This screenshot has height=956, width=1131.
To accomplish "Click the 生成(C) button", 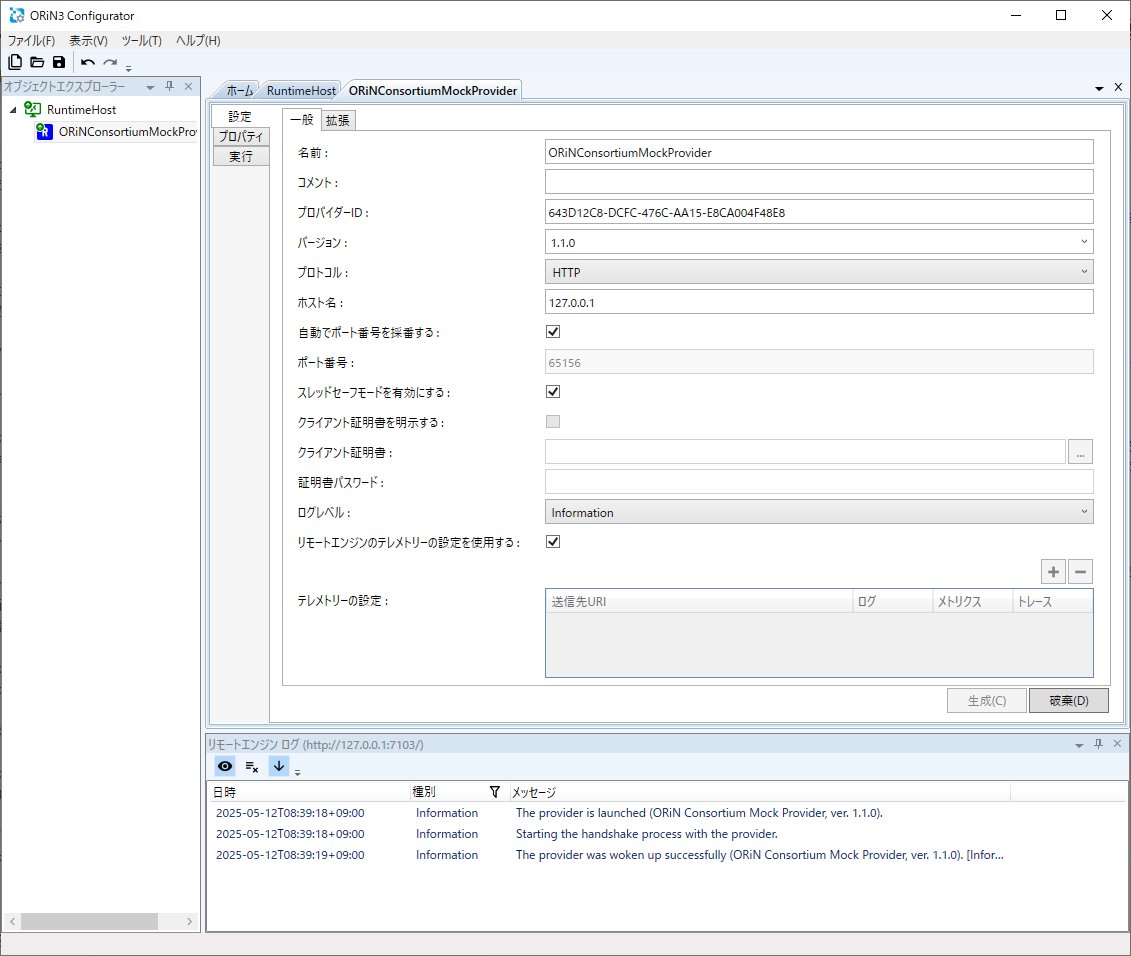I will (x=987, y=701).
